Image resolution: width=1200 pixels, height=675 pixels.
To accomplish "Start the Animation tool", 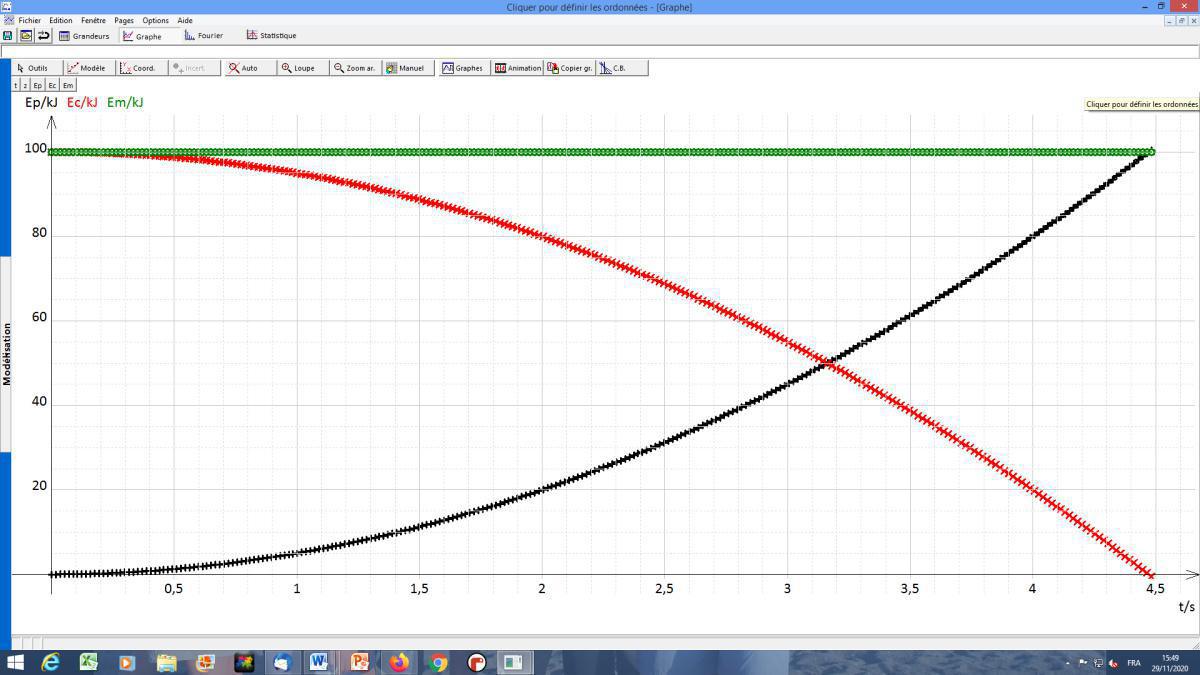I will click(518, 68).
